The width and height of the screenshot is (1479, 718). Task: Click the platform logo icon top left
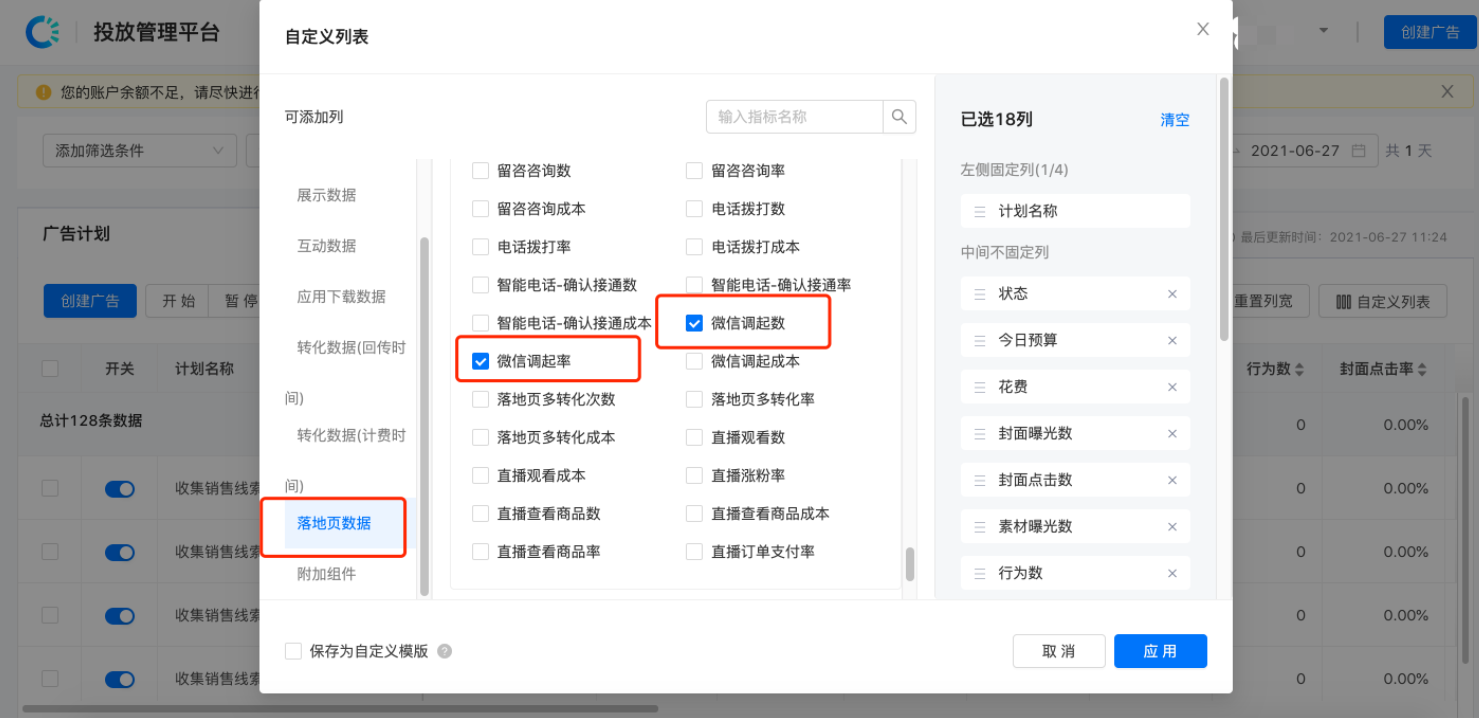click(42, 31)
